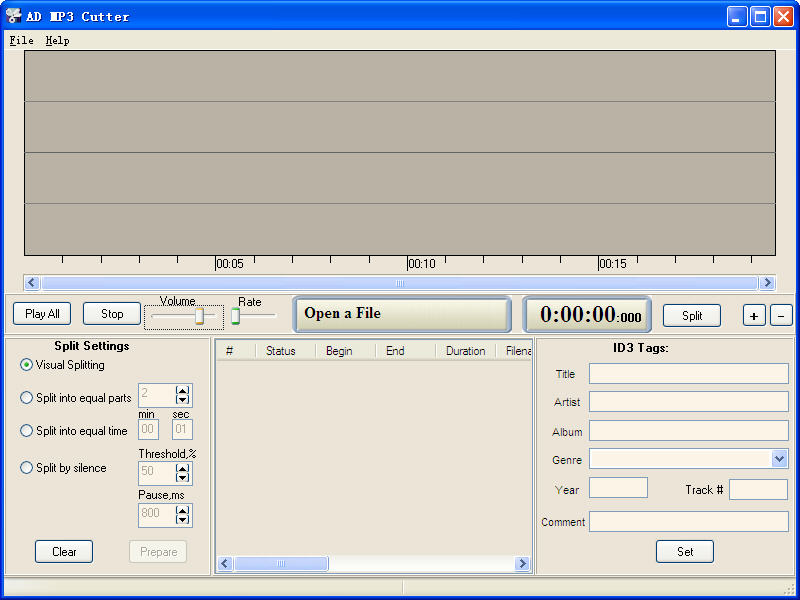Stop playback with Stop button

pos(112,314)
